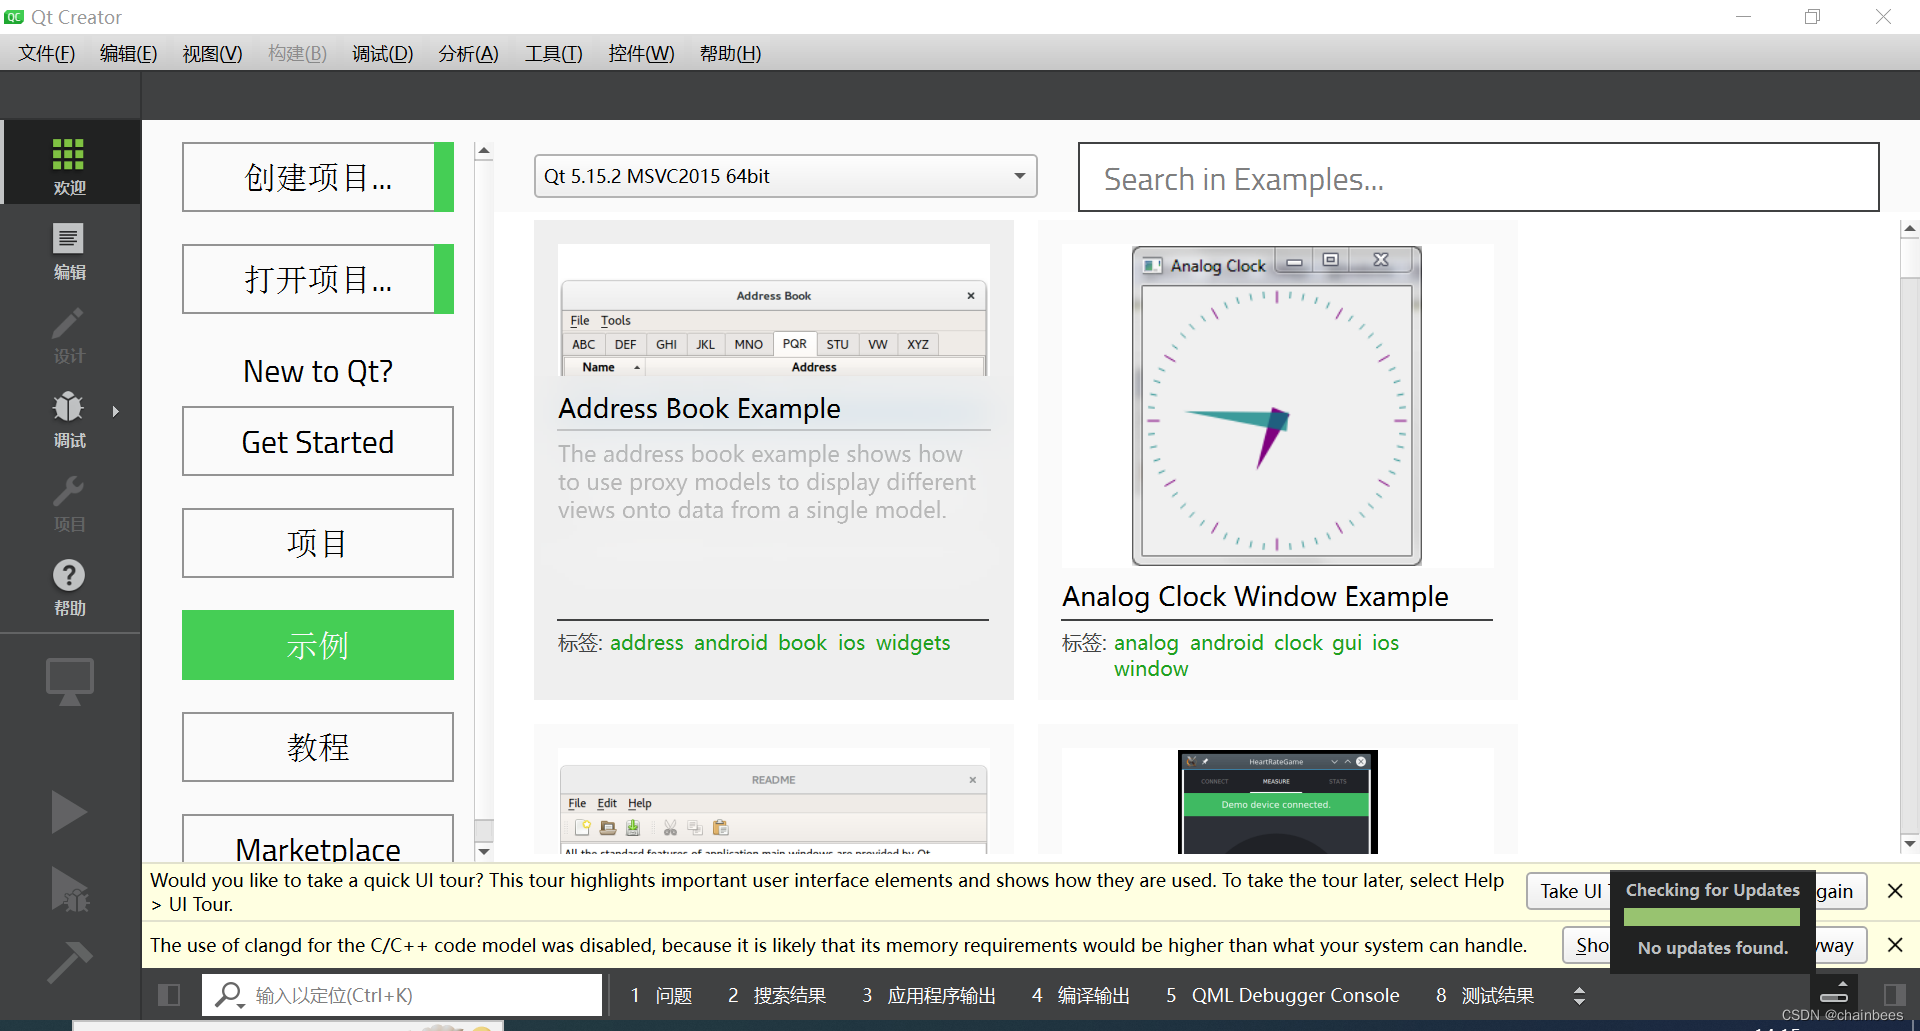Select the 教程 tutorials button

[318, 747]
